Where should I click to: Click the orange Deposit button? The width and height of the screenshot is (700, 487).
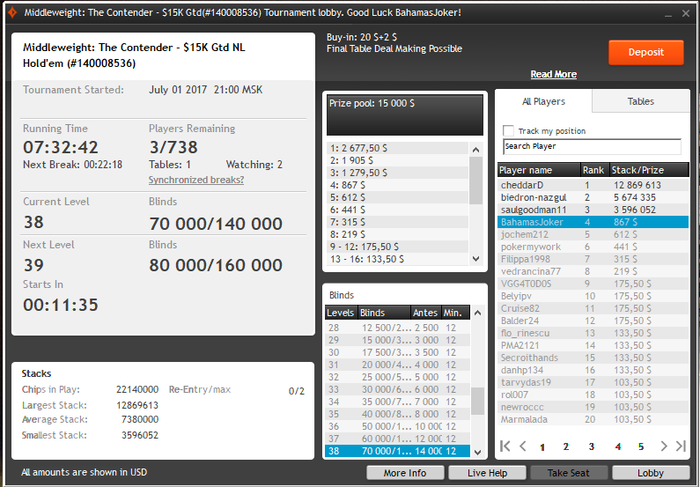tap(646, 52)
